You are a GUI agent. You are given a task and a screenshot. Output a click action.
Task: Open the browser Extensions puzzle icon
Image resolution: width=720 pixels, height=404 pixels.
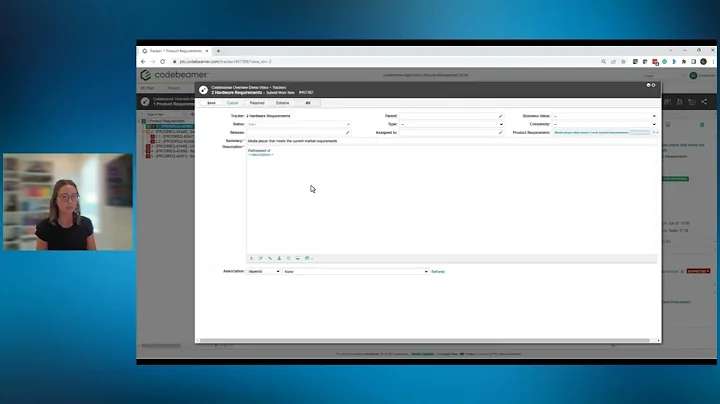[x=684, y=62]
